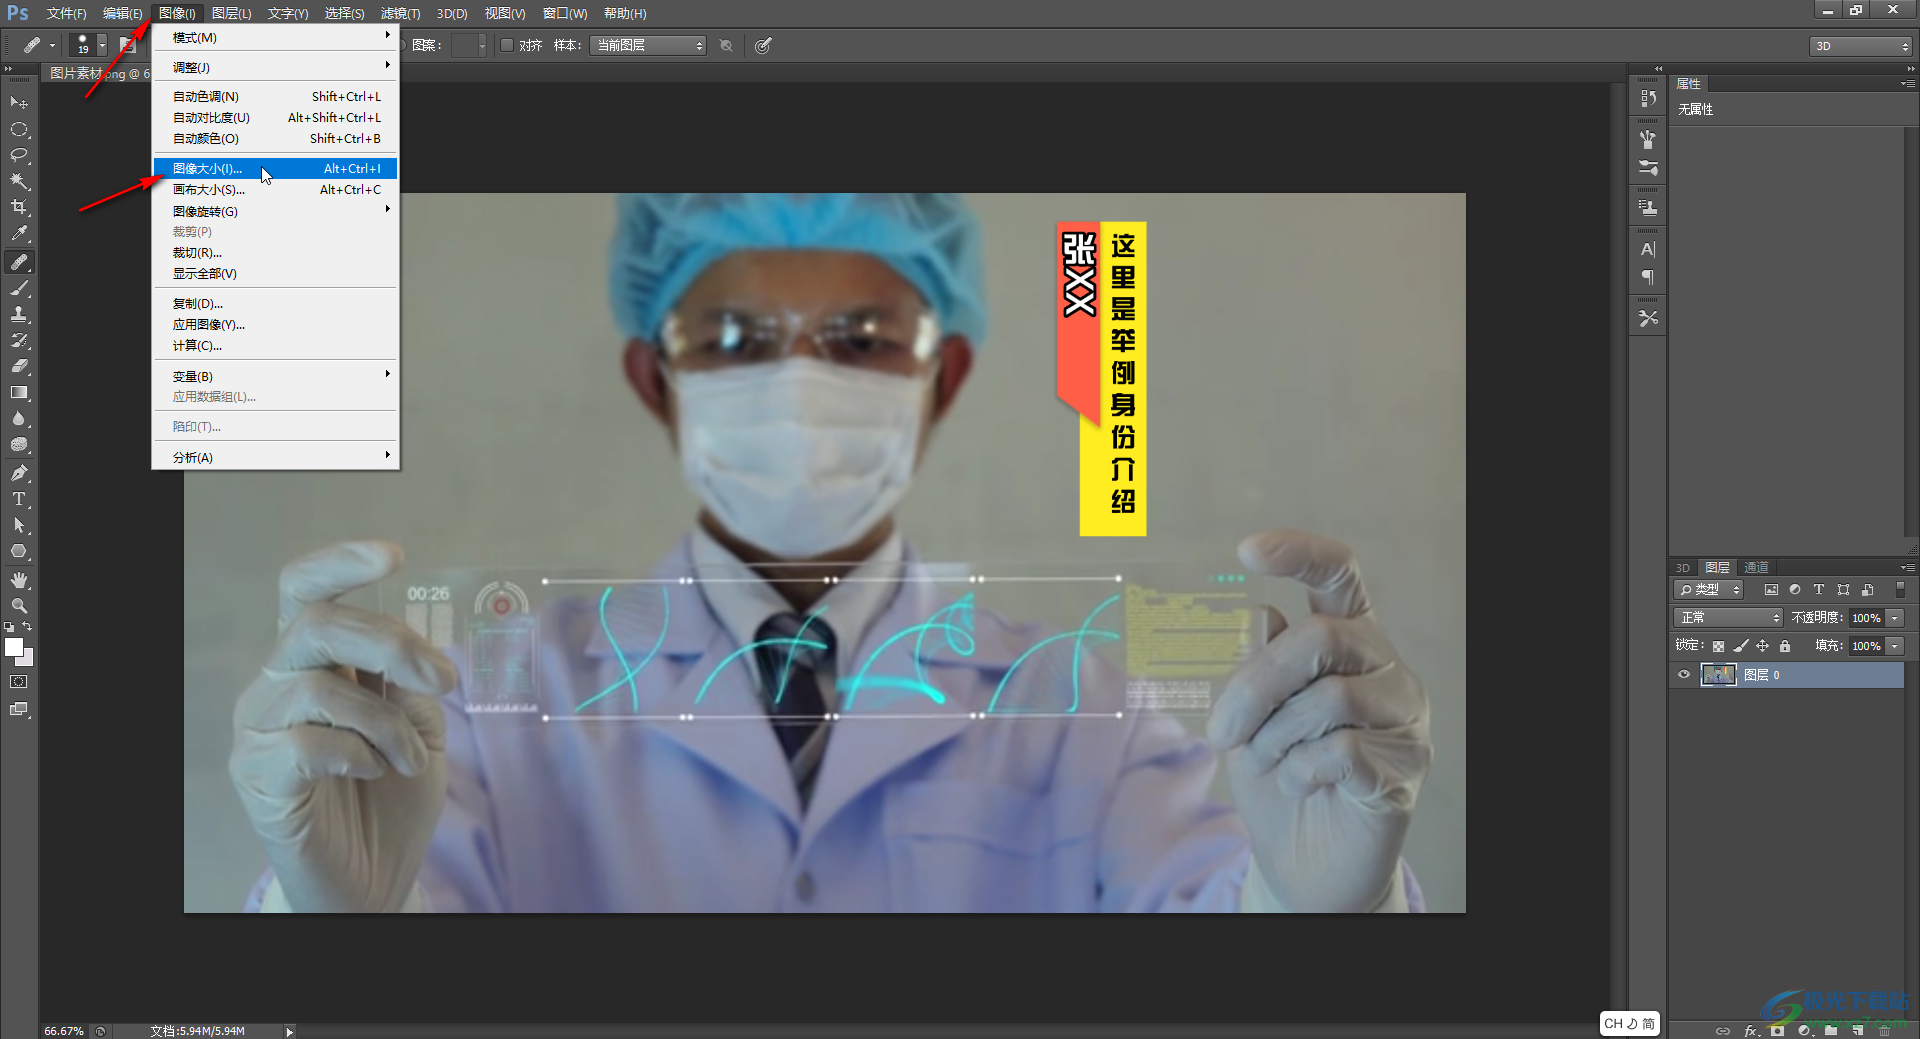Open the 不透明度 opacity slider arrow
This screenshot has width=1920, height=1039.
coord(1895,618)
